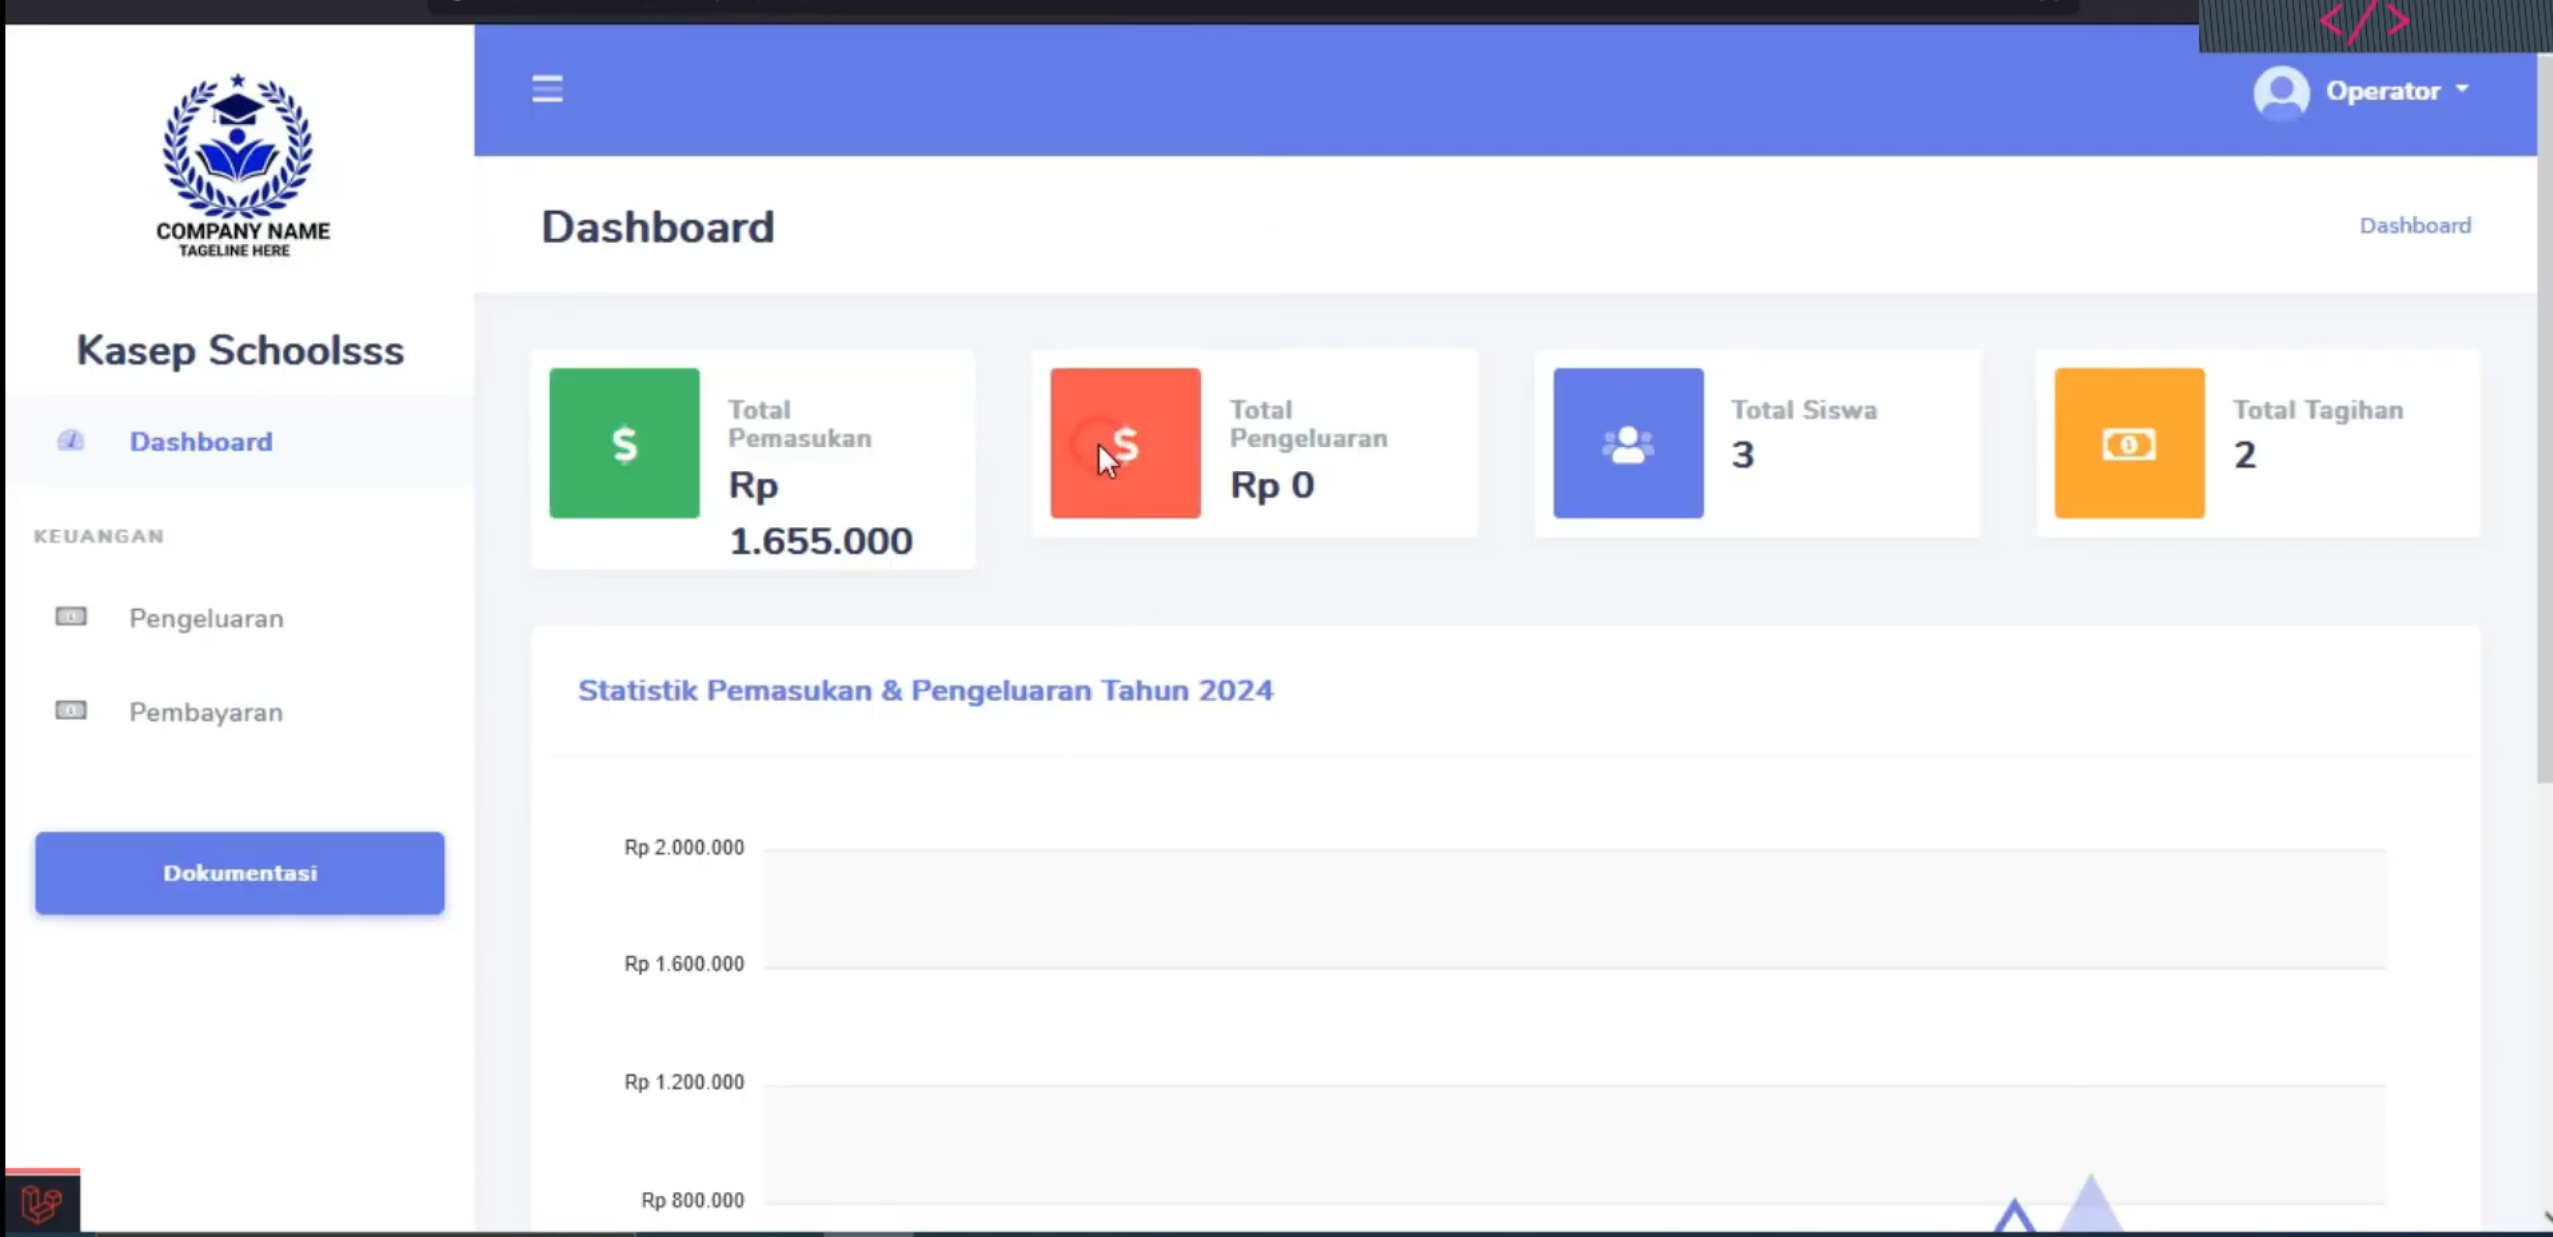Click the Total Siswa value 3

coord(1742,455)
